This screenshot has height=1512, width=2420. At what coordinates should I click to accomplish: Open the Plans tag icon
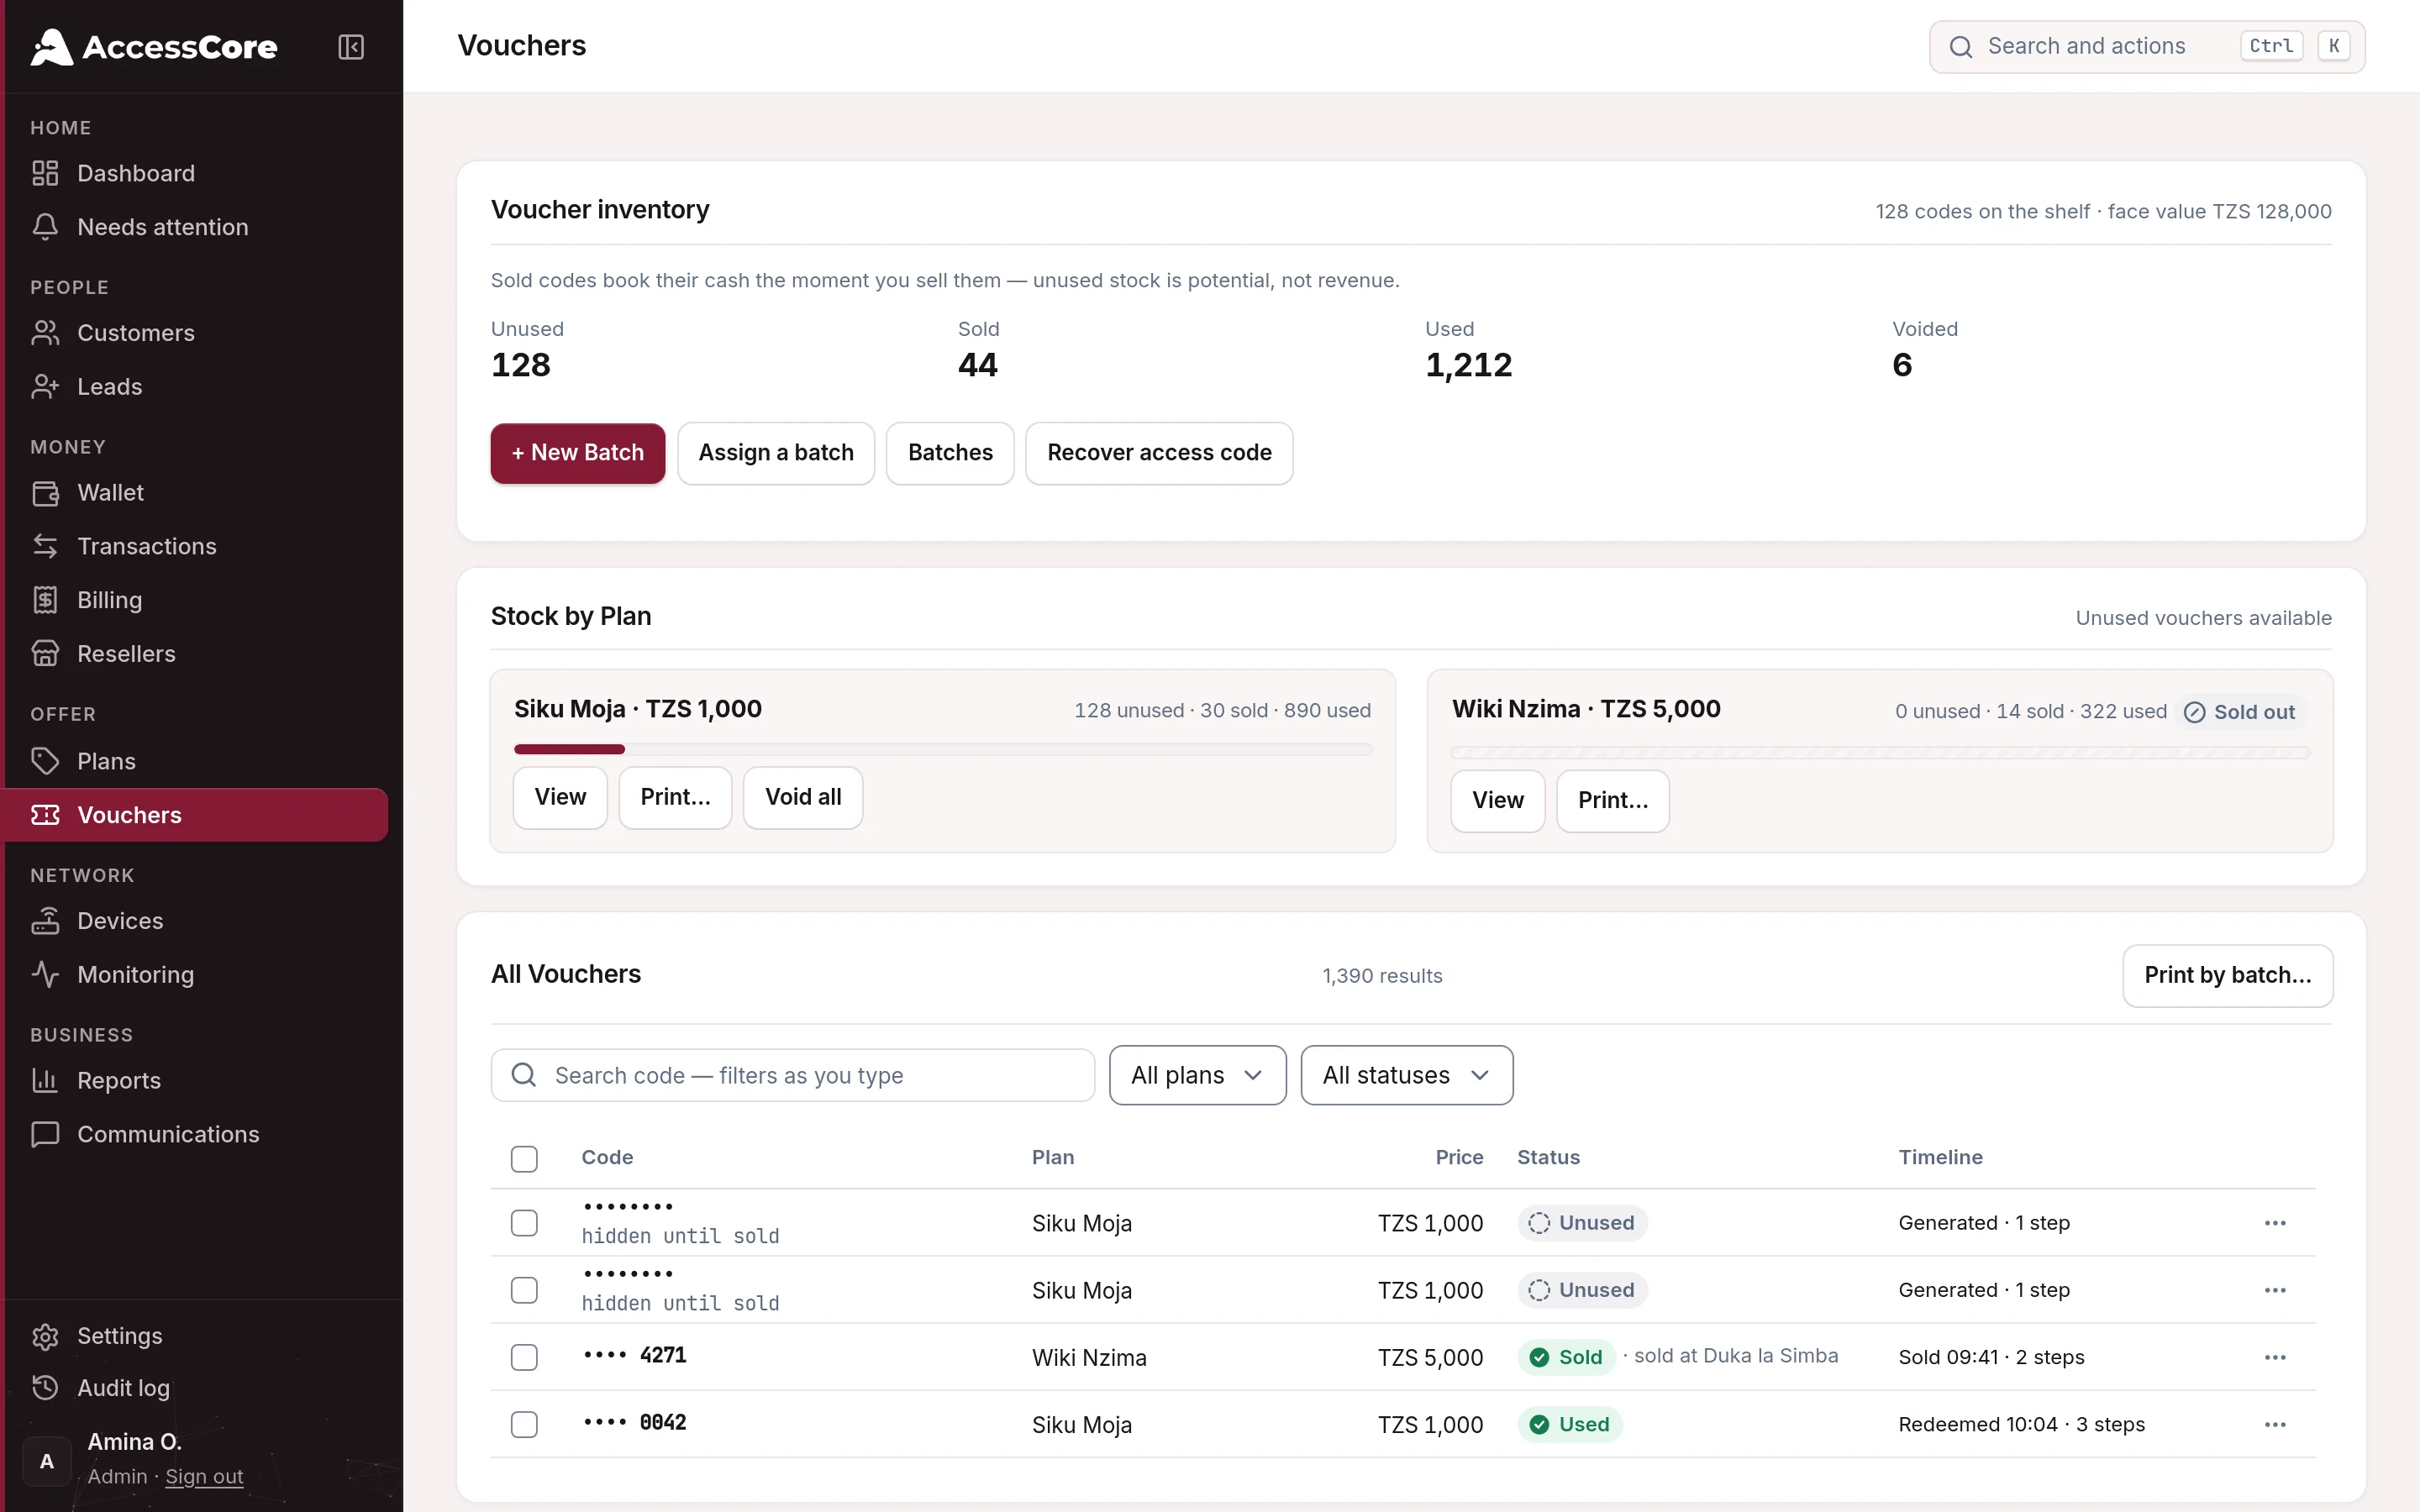45,761
